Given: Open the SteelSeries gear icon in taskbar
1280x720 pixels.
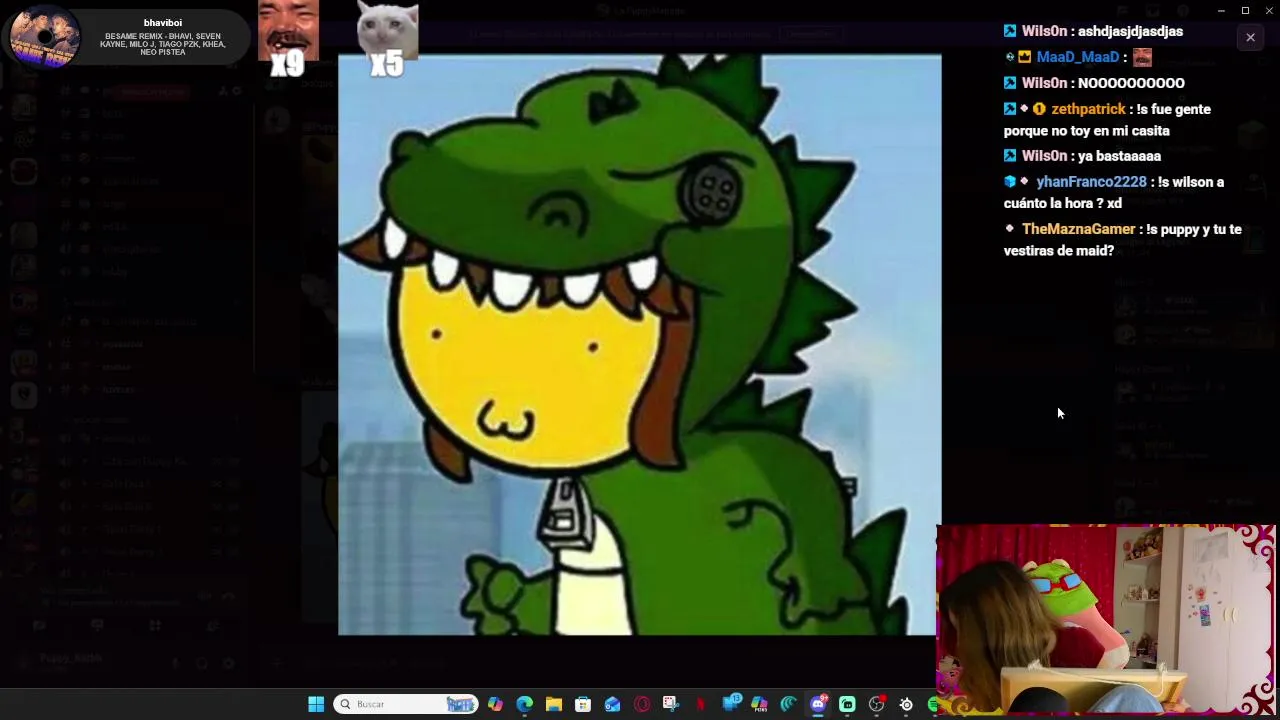Looking at the screenshot, I should [x=906, y=704].
